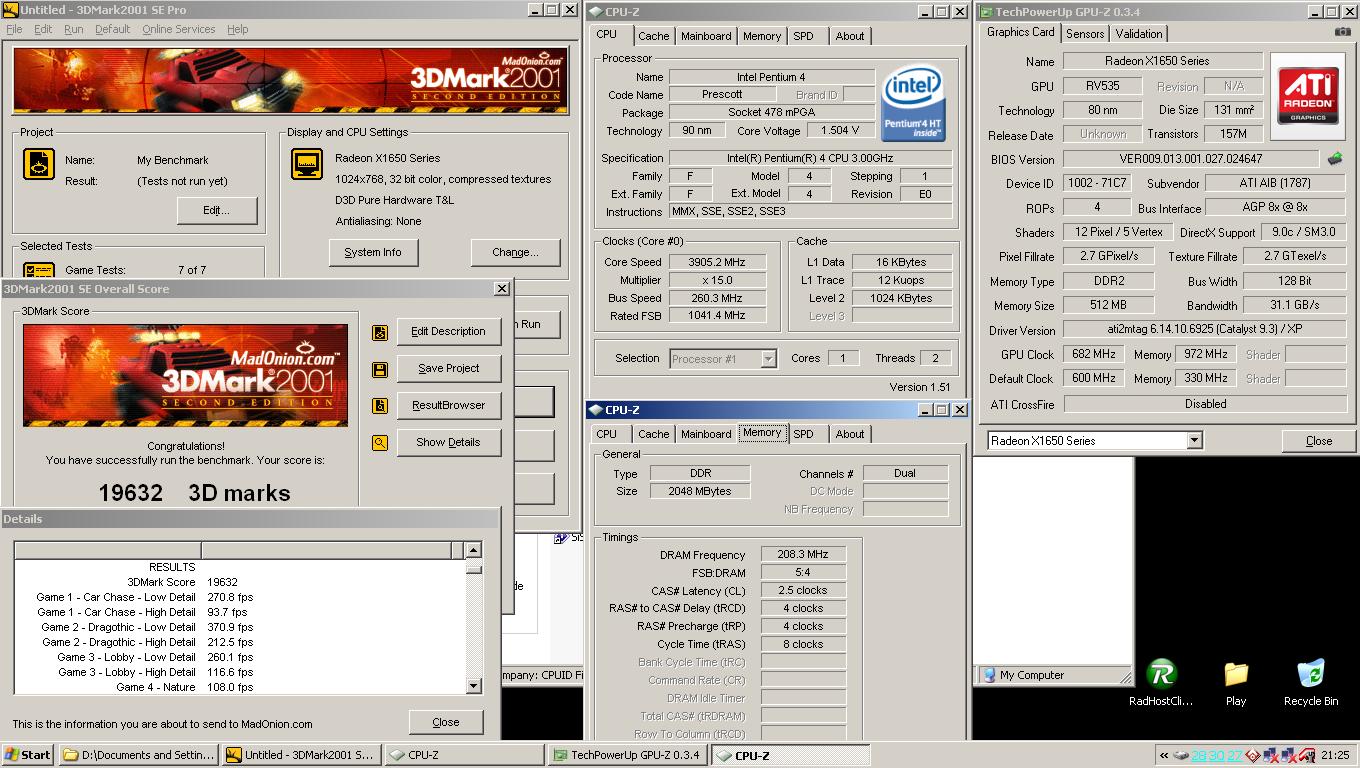Screen dimensions: 1360x768
Task: Open the Run menu in 3DMark
Action: [x=74, y=29]
